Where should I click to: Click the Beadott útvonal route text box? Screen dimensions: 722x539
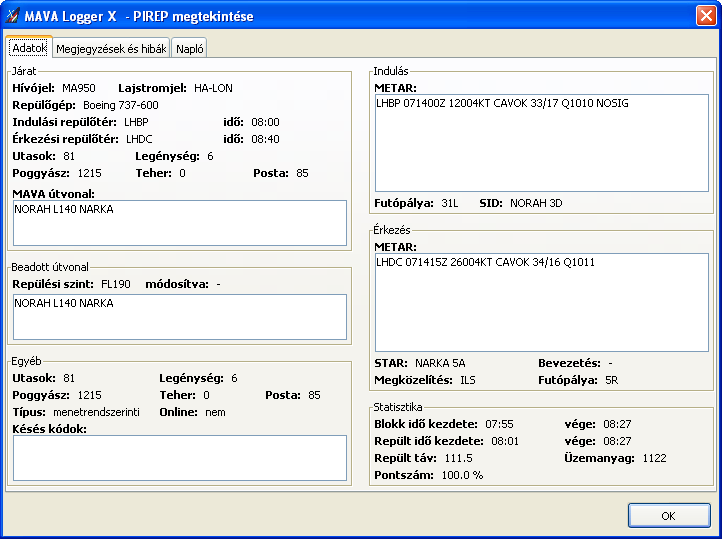[x=180, y=317]
